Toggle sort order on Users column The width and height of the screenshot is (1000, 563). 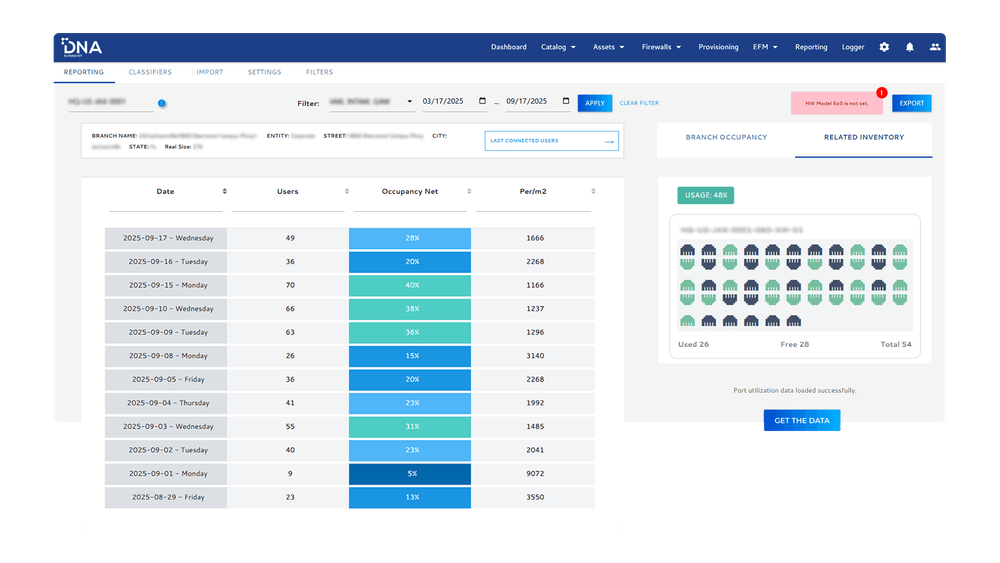(x=347, y=191)
